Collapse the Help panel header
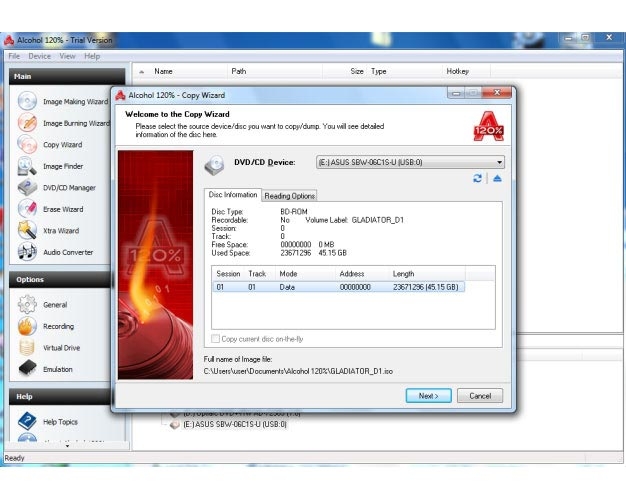 60,397
